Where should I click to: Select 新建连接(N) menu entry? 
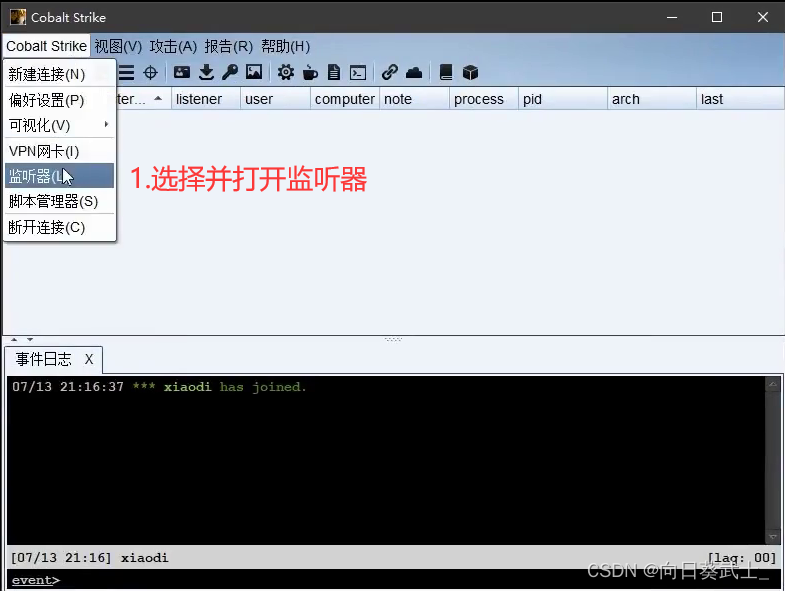[x=60, y=74]
